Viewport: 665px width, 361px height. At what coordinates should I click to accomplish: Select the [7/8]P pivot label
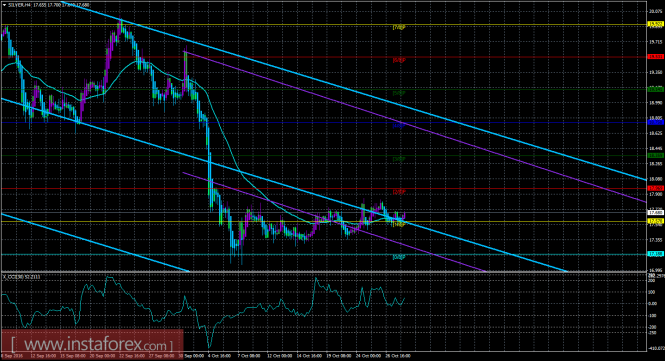click(x=399, y=28)
